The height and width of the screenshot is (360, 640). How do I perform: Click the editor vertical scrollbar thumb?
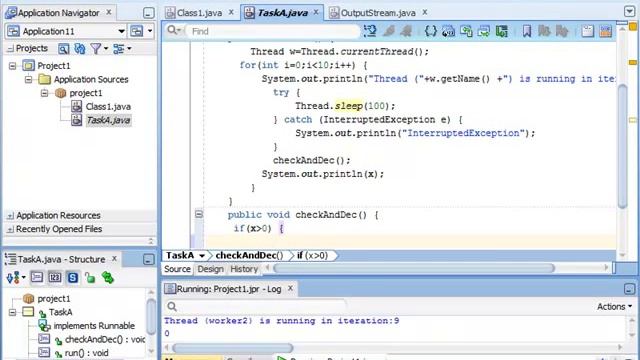[x=622, y=146]
